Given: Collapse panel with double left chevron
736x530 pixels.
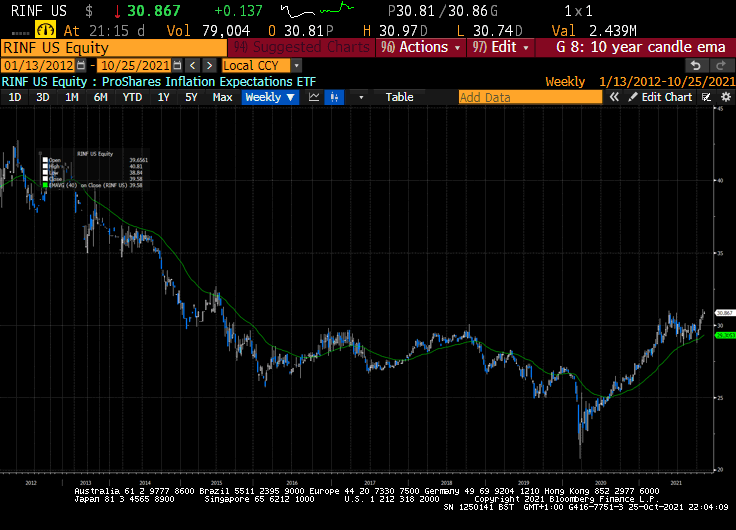Looking at the screenshot, I should click(x=614, y=97).
